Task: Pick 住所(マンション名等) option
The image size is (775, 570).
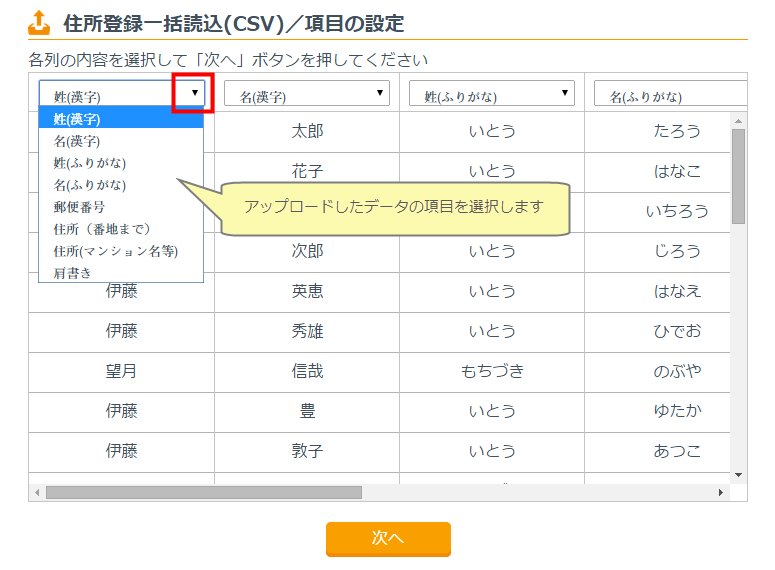Action: (121, 250)
